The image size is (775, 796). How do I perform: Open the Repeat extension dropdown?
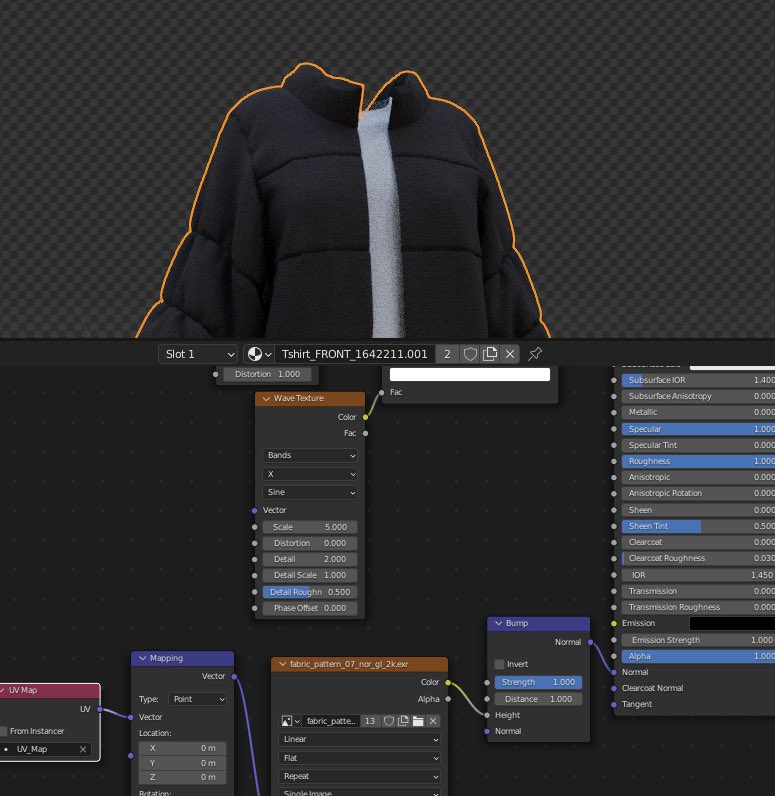[x=359, y=776]
